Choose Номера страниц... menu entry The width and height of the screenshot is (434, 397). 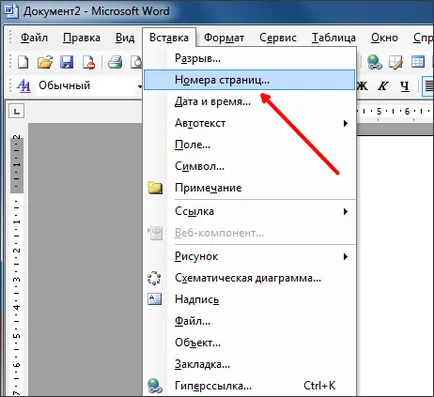click(249, 80)
